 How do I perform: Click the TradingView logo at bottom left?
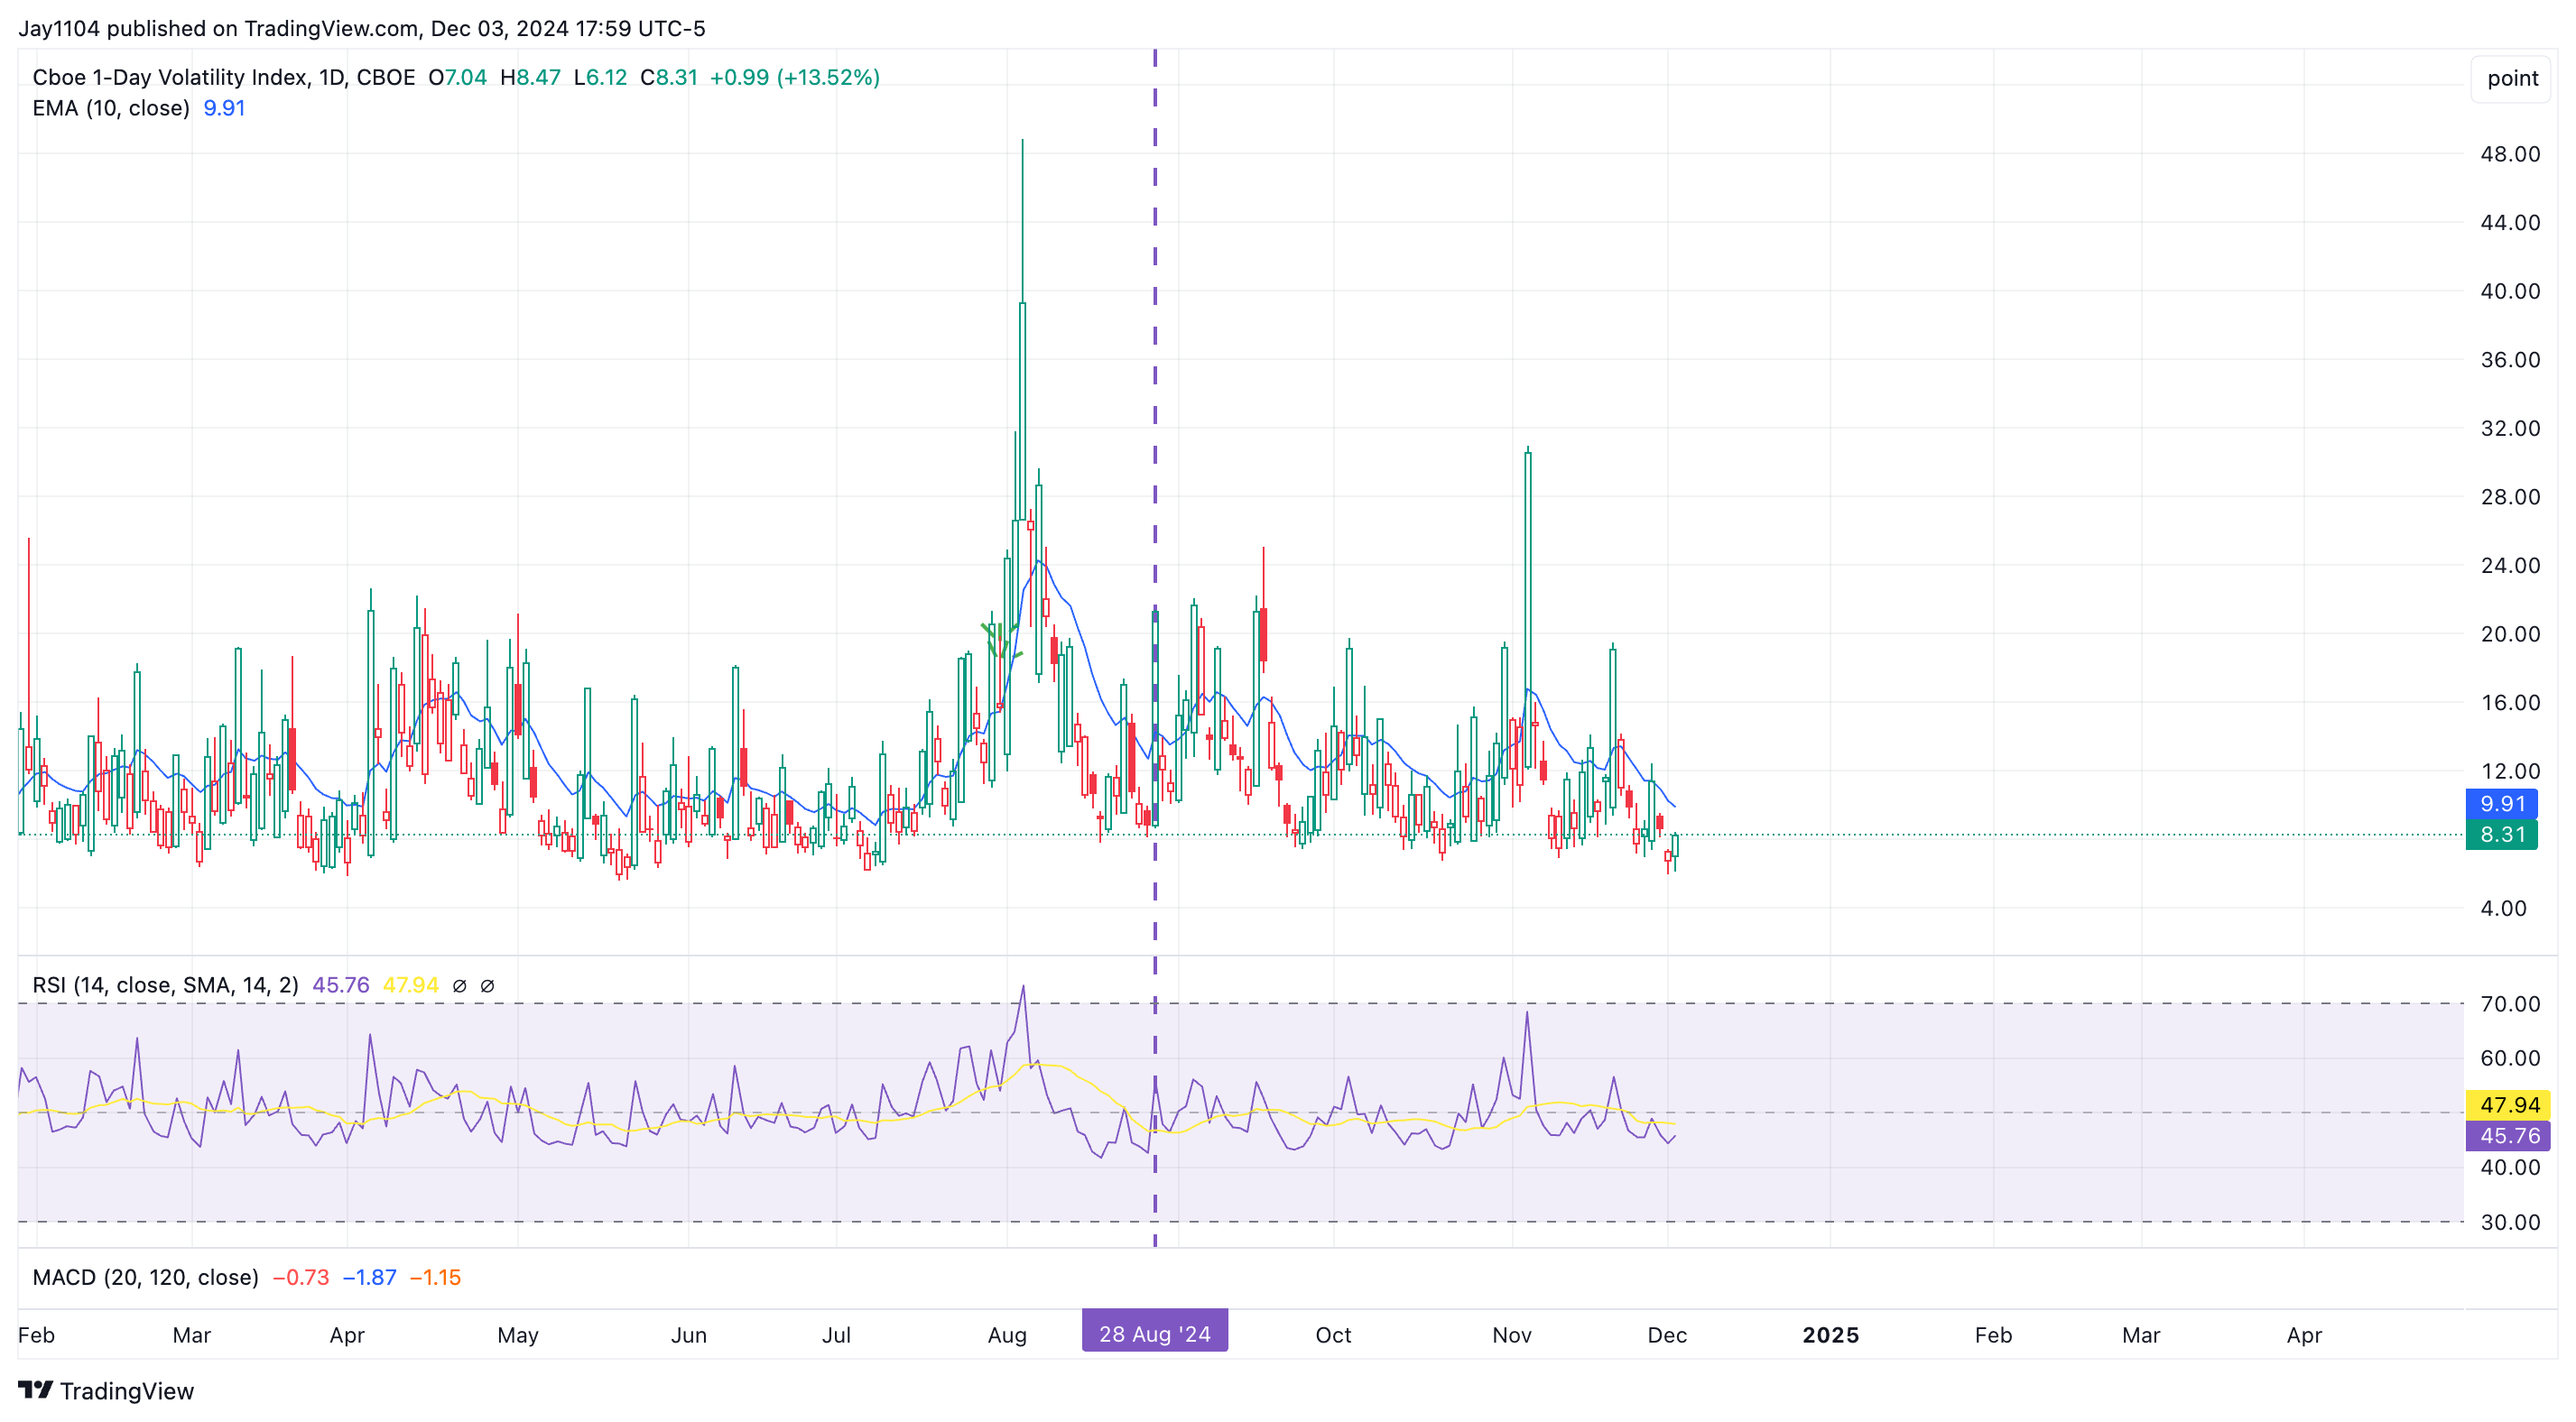tap(106, 1391)
